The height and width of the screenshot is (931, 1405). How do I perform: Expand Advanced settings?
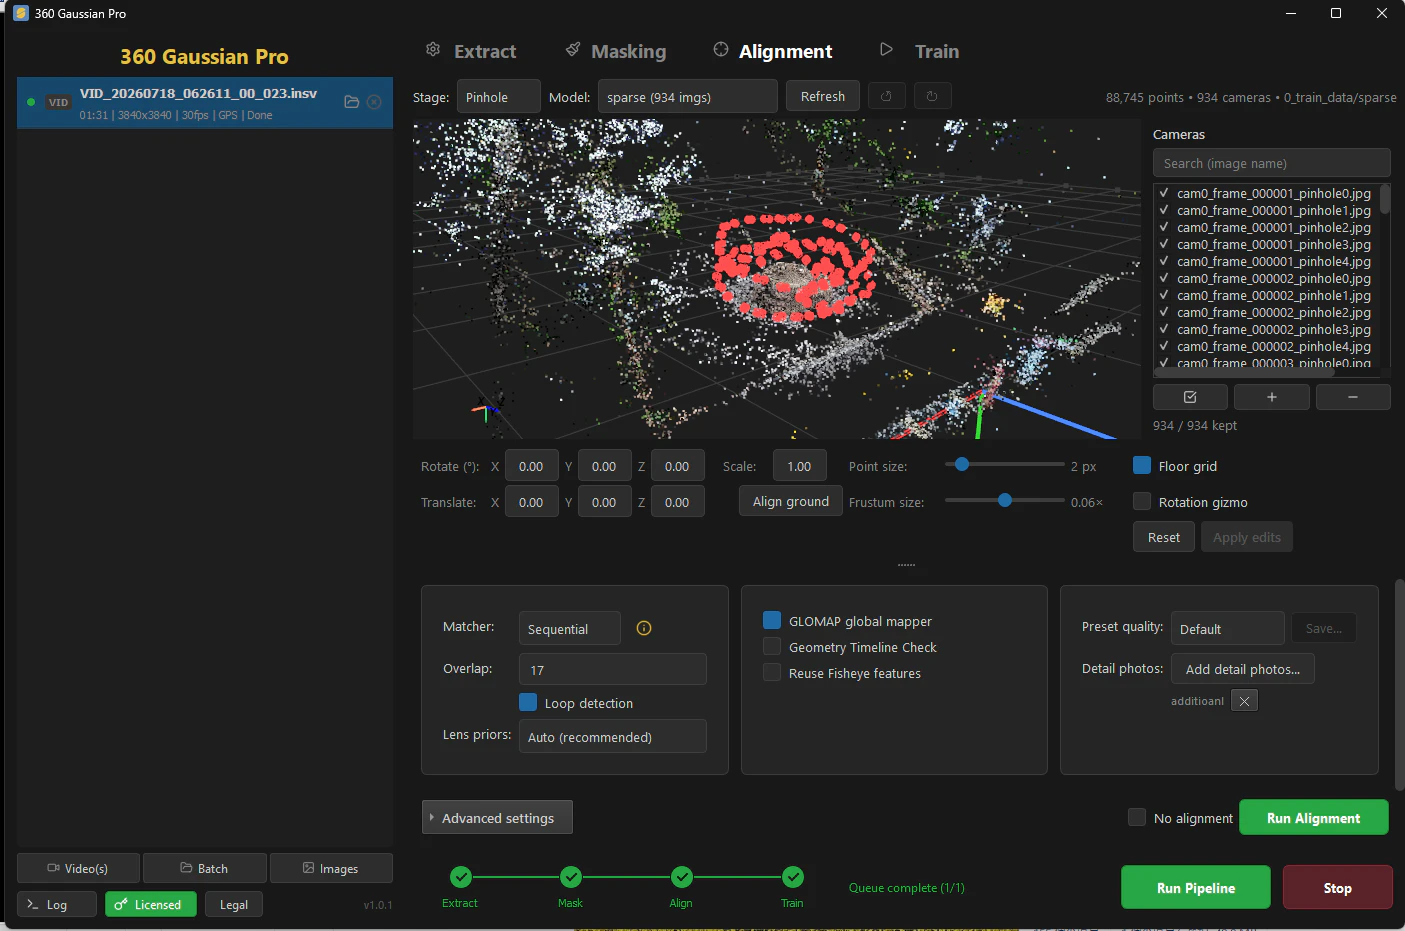pos(497,818)
